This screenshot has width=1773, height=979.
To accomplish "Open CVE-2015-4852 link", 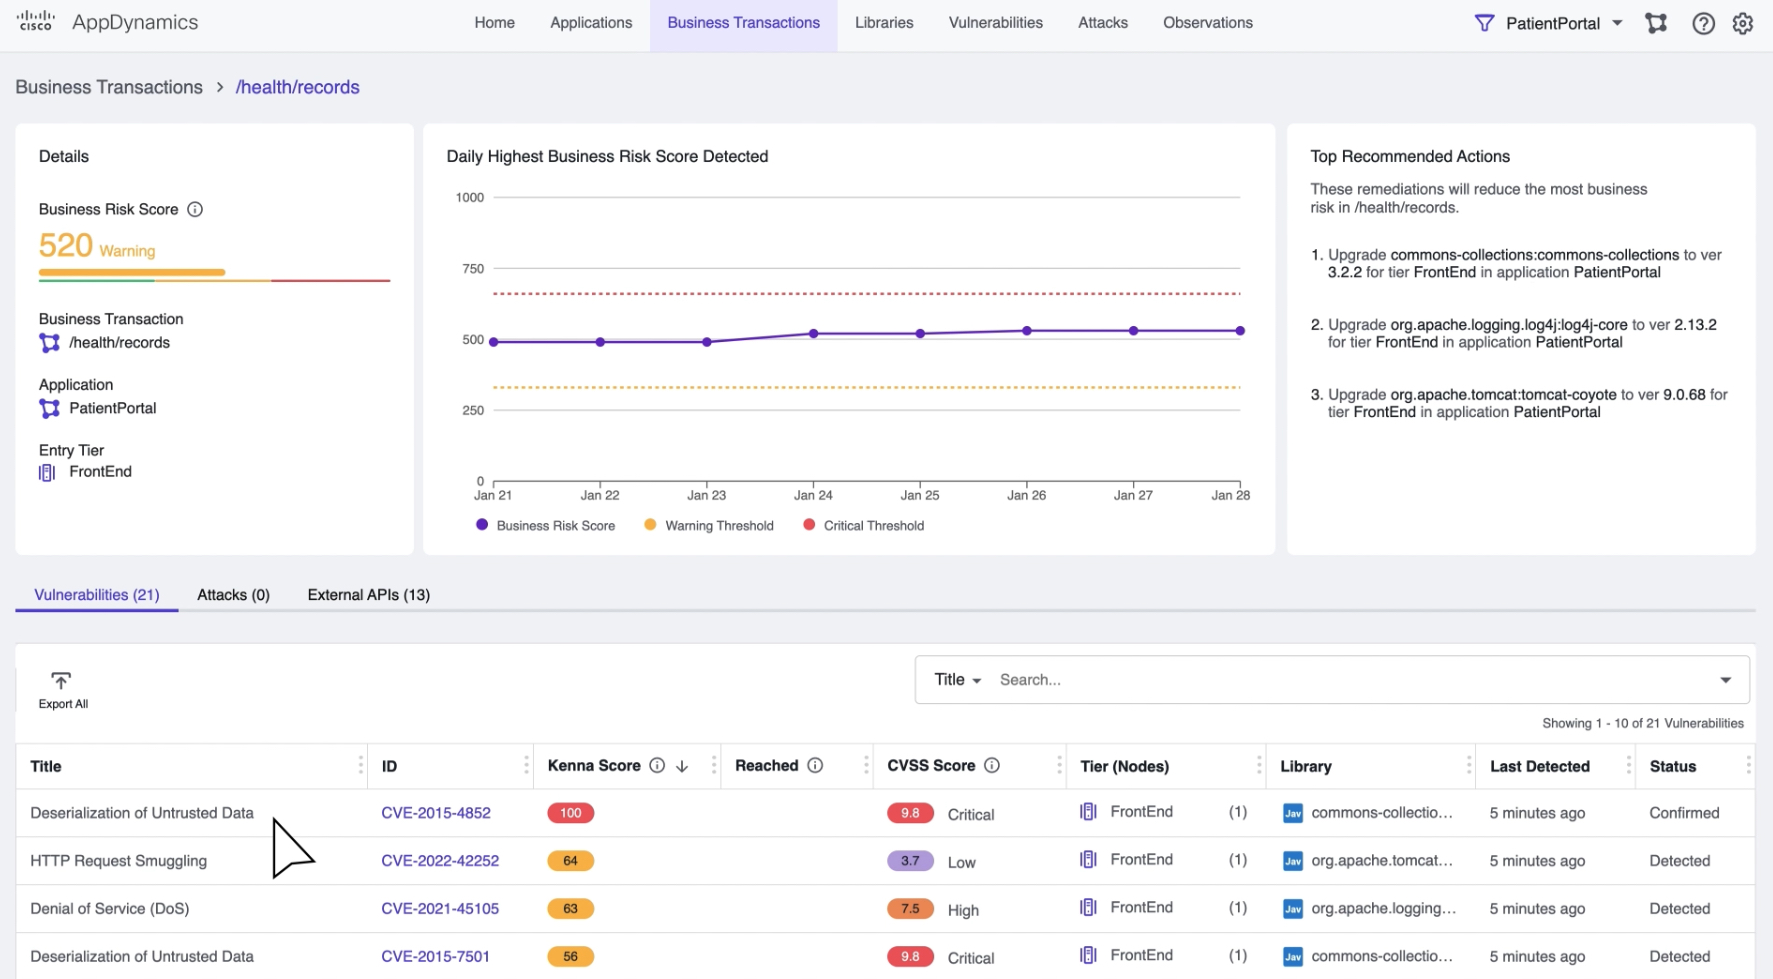I will coord(436,813).
